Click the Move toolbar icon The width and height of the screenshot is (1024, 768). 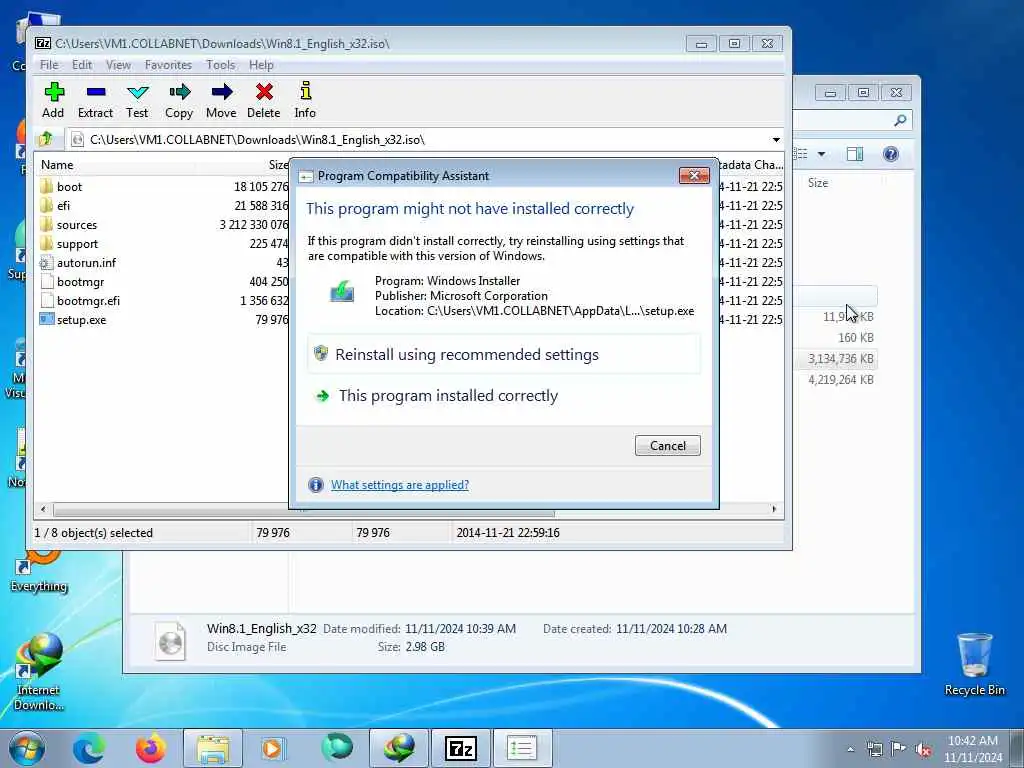pos(221,101)
